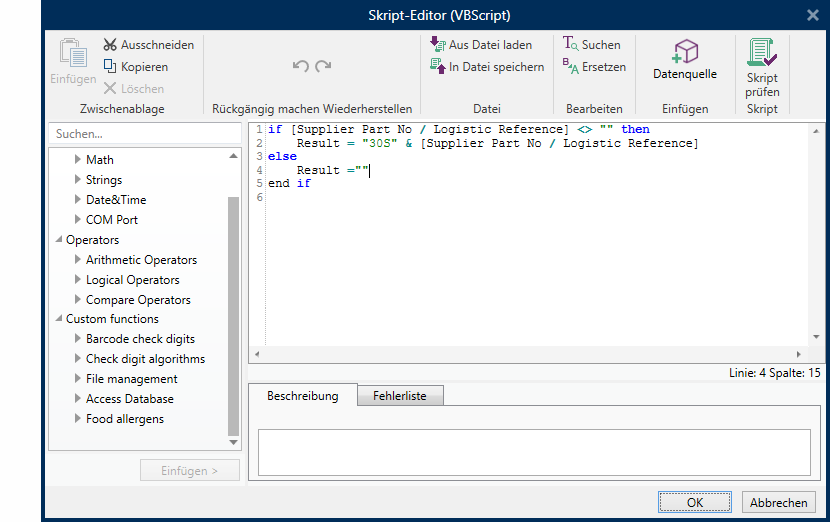Image resolution: width=830 pixels, height=522 pixels.
Task: Cut selection with Ausschneiden
Action: click(x=149, y=45)
